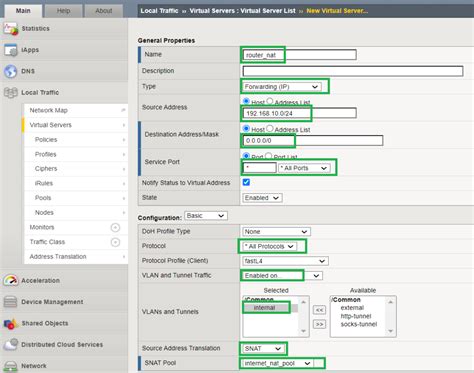Open the Network Map menu item
The height and width of the screenshot is (373, 474).
[76, 110]
